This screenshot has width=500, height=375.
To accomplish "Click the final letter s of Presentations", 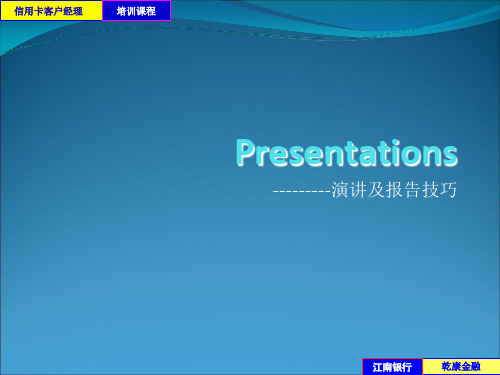I will (449, 156).
